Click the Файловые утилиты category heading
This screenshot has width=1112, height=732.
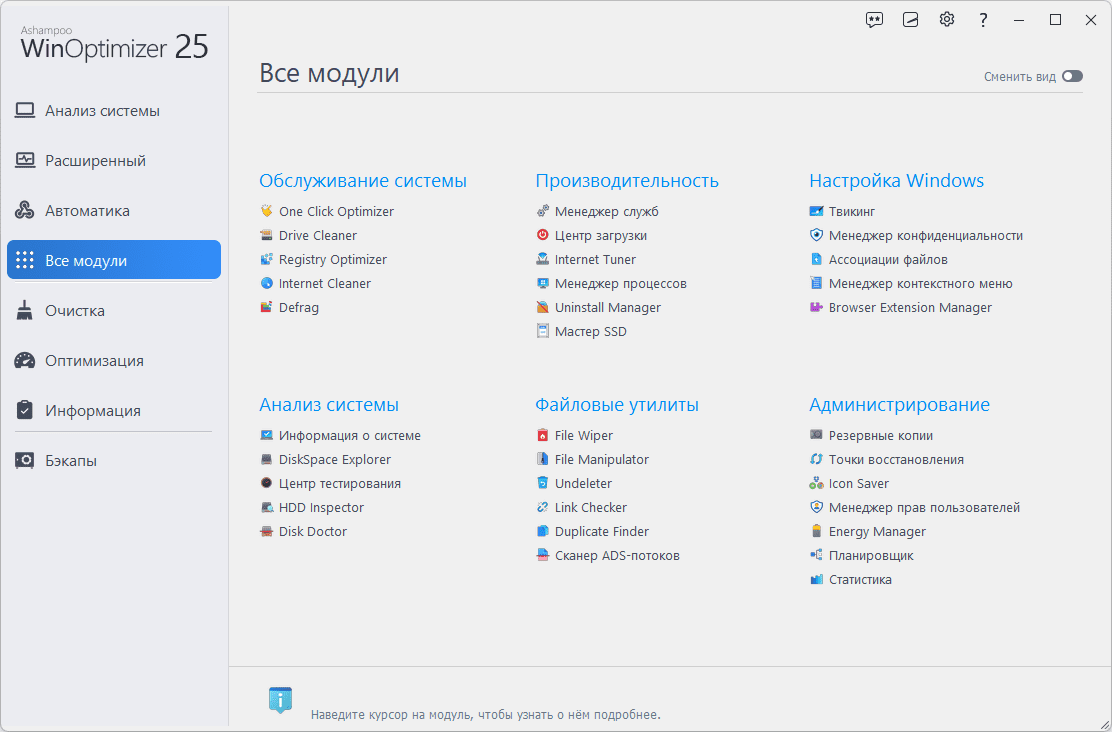tap(617, 405)
